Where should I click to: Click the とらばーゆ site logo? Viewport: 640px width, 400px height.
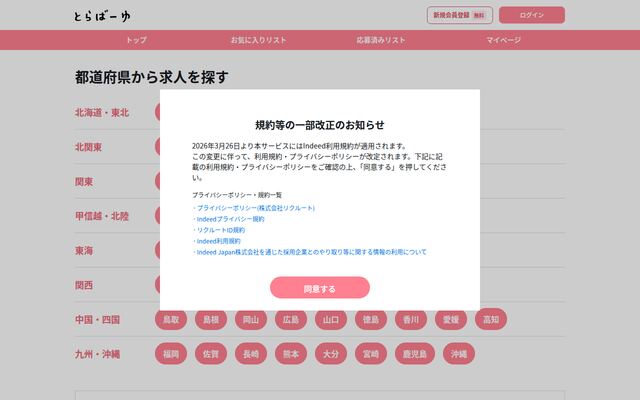click(102, 16)
